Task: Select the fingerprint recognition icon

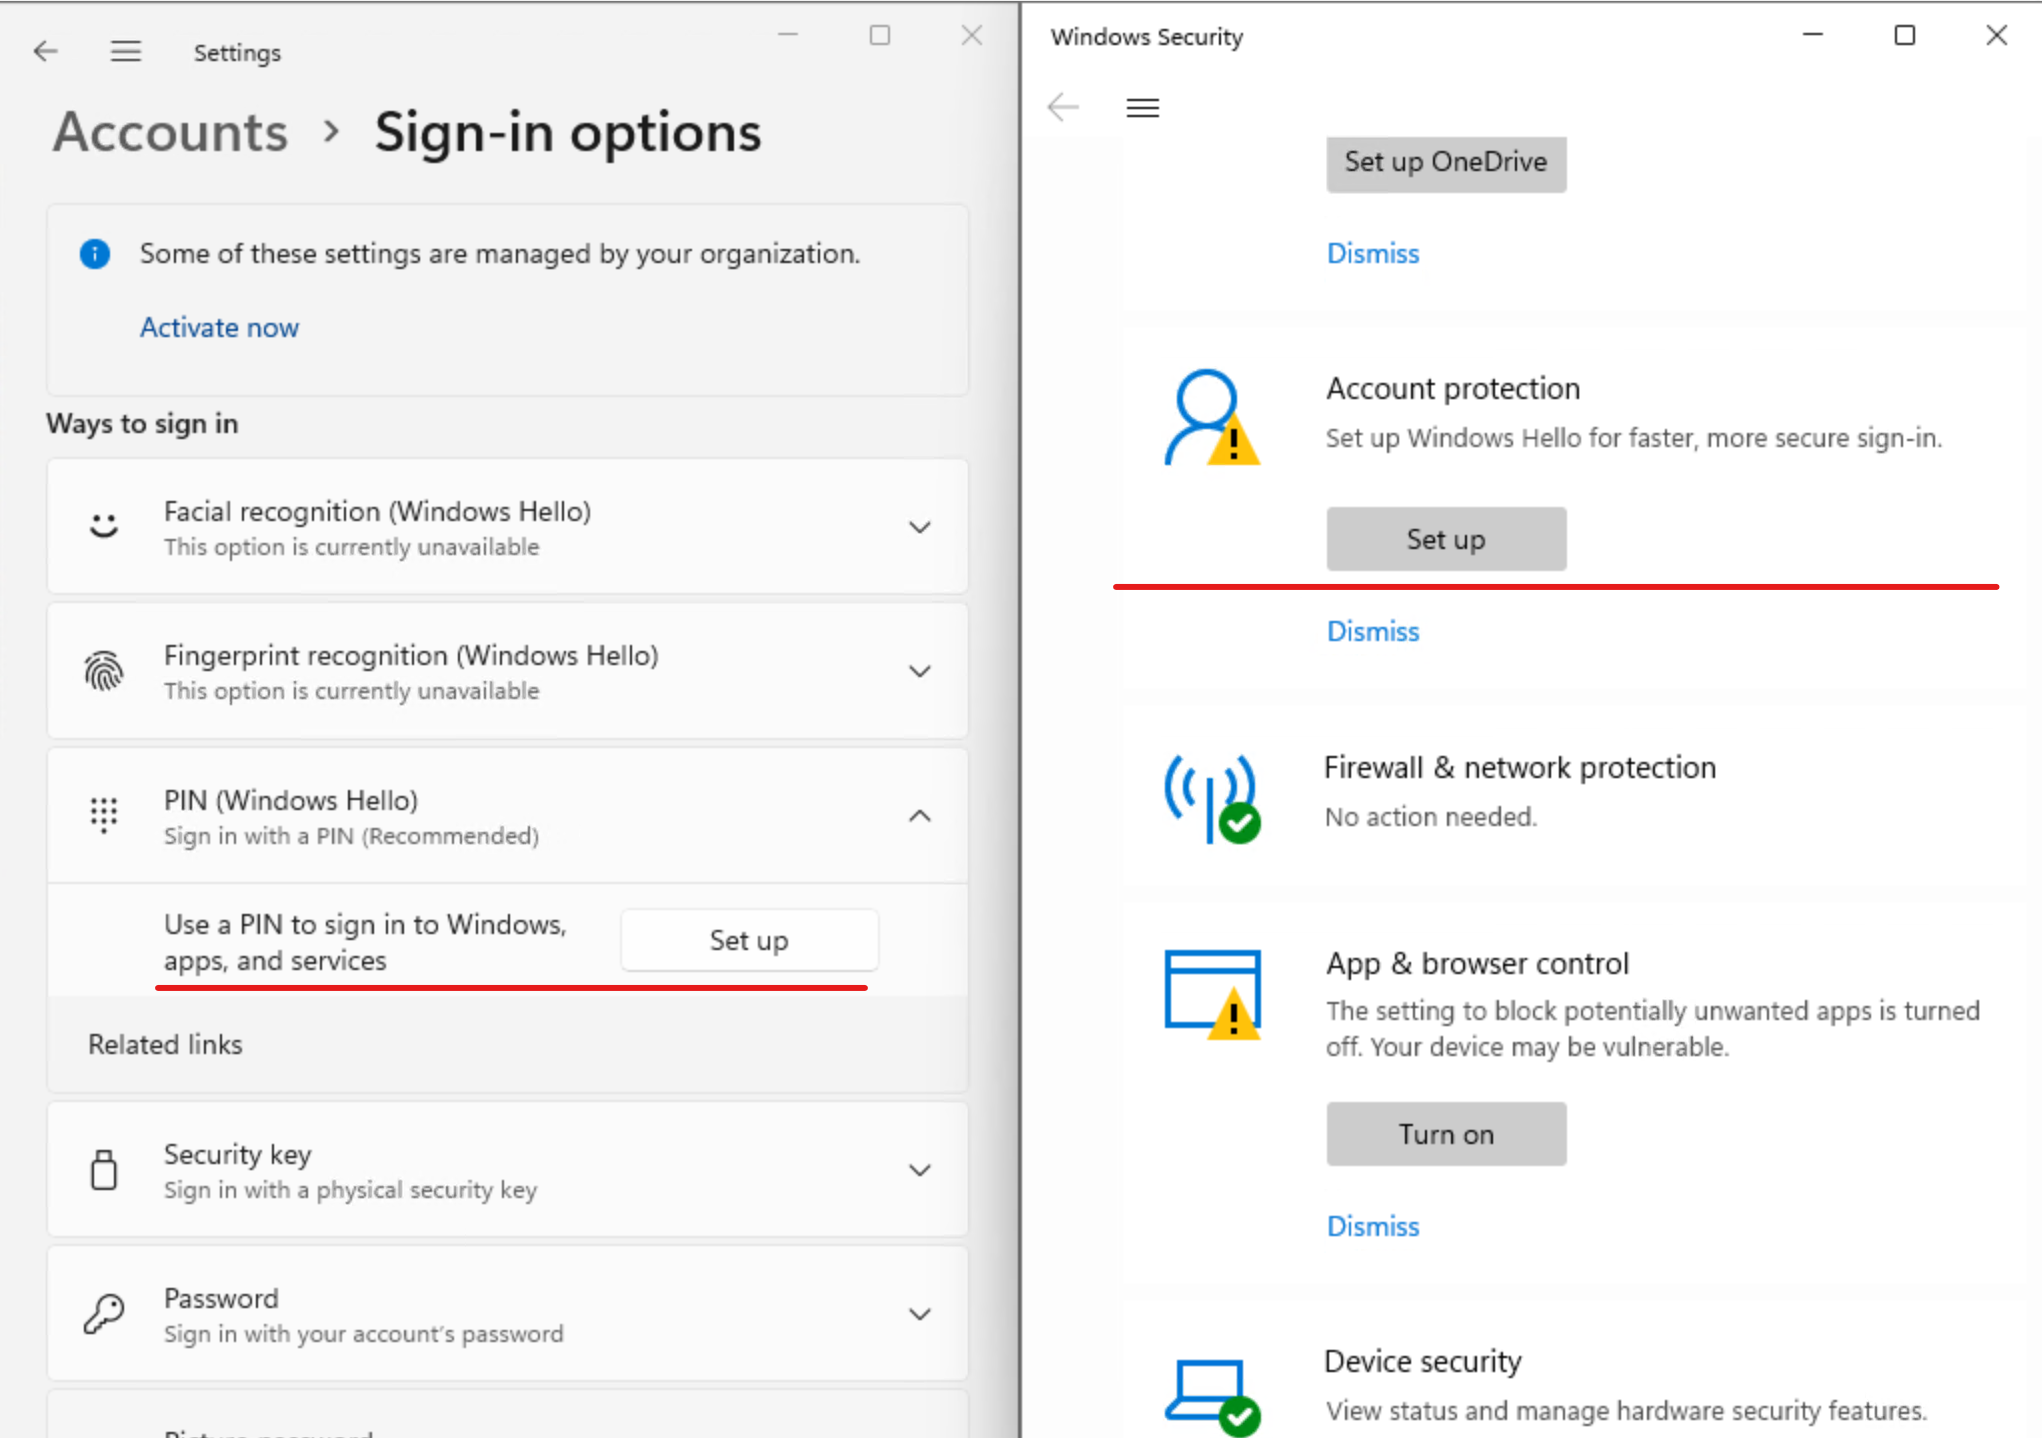Action: pos(104,671)
